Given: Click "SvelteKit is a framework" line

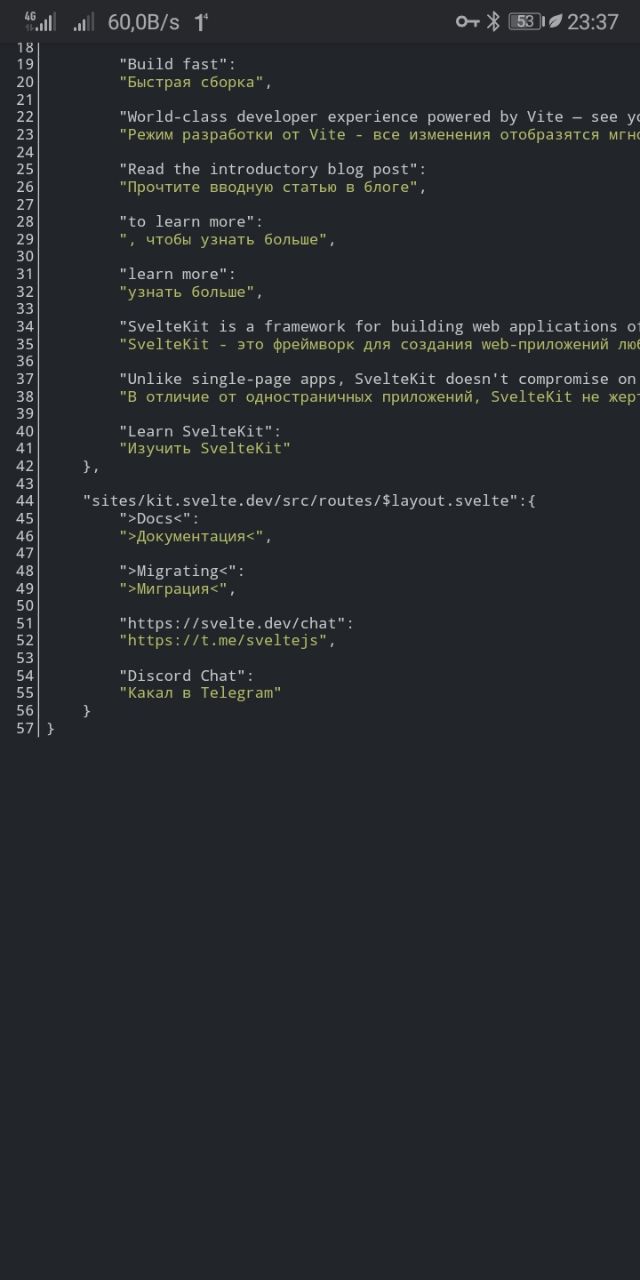Looking at the screenshot, I should [379, 326].
